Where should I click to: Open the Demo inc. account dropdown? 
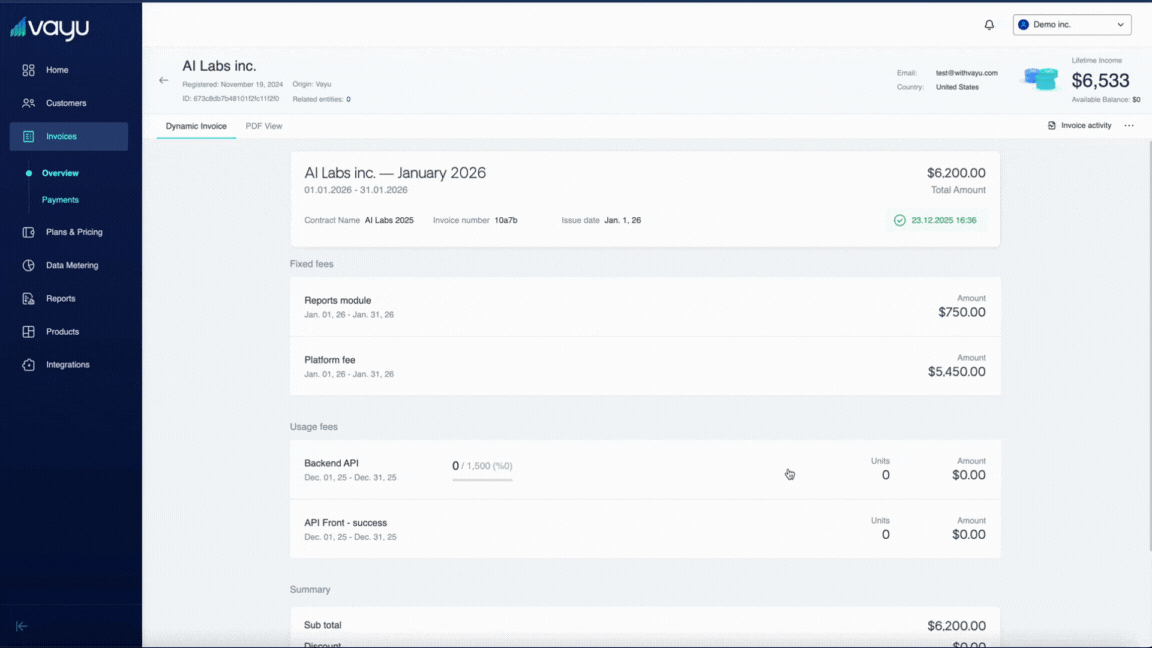tap(1071, 25)
